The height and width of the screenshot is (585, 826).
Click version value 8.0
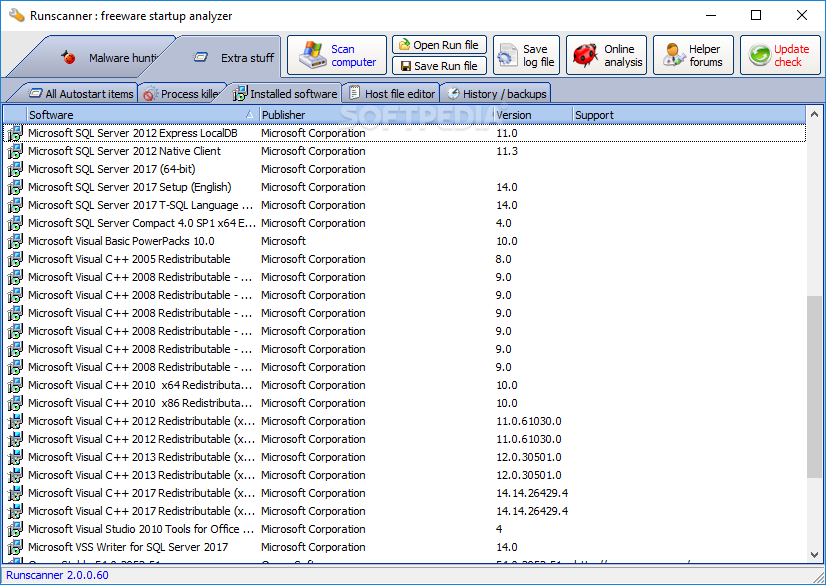click(x=503, y=259)
